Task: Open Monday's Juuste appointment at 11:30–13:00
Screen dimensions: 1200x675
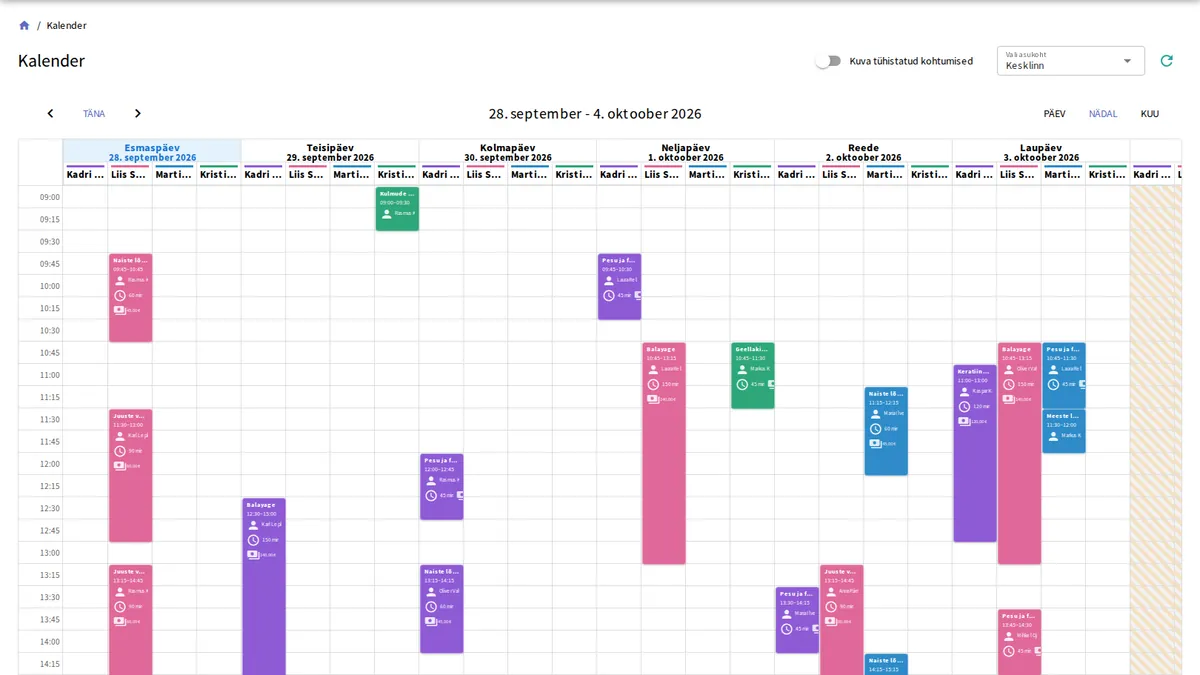Action: (x=130, y=475)
